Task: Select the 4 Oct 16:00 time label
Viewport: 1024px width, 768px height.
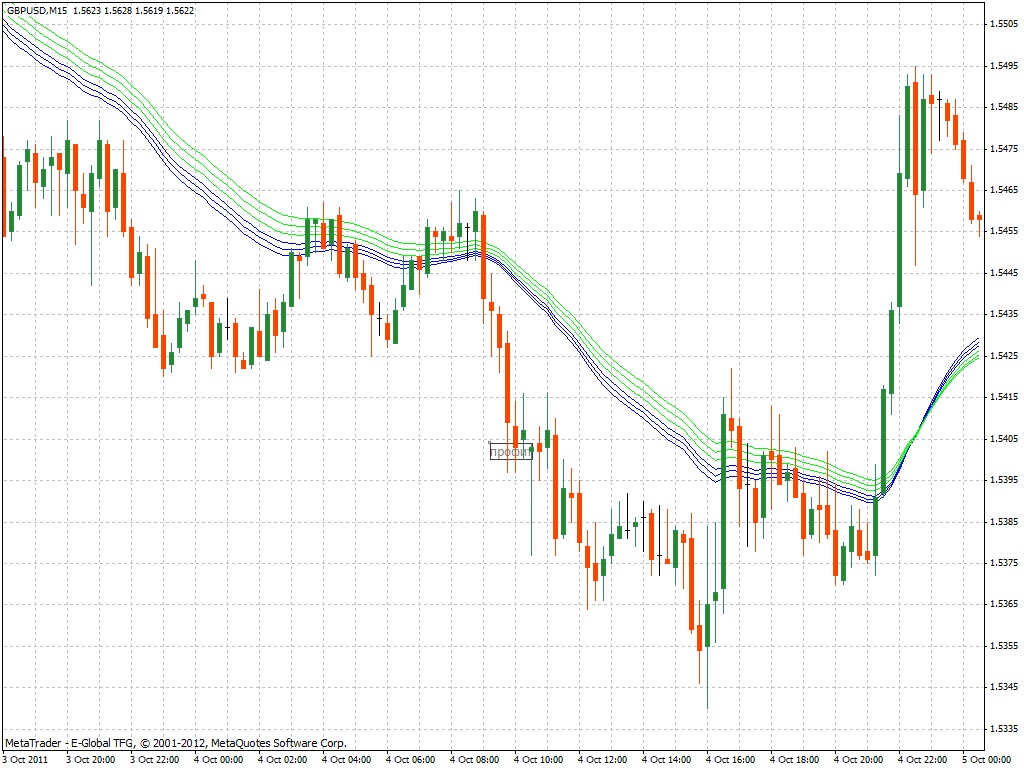Action: coord(731,760)
